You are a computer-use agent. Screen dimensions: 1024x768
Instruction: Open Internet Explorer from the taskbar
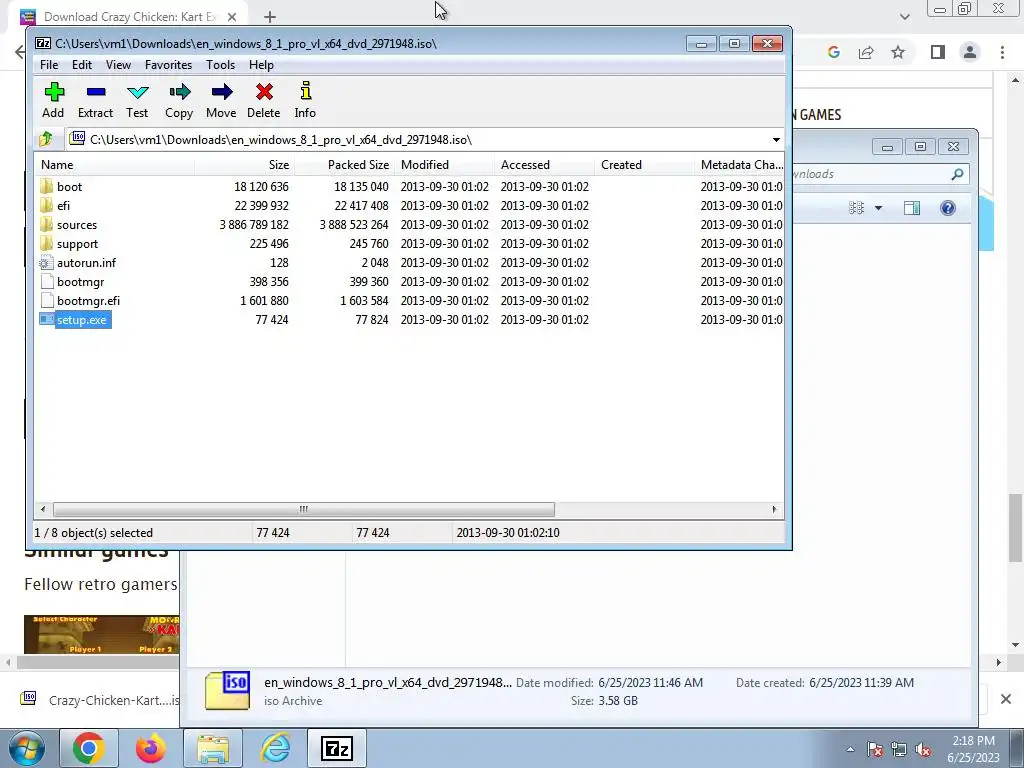pos(274,748)
